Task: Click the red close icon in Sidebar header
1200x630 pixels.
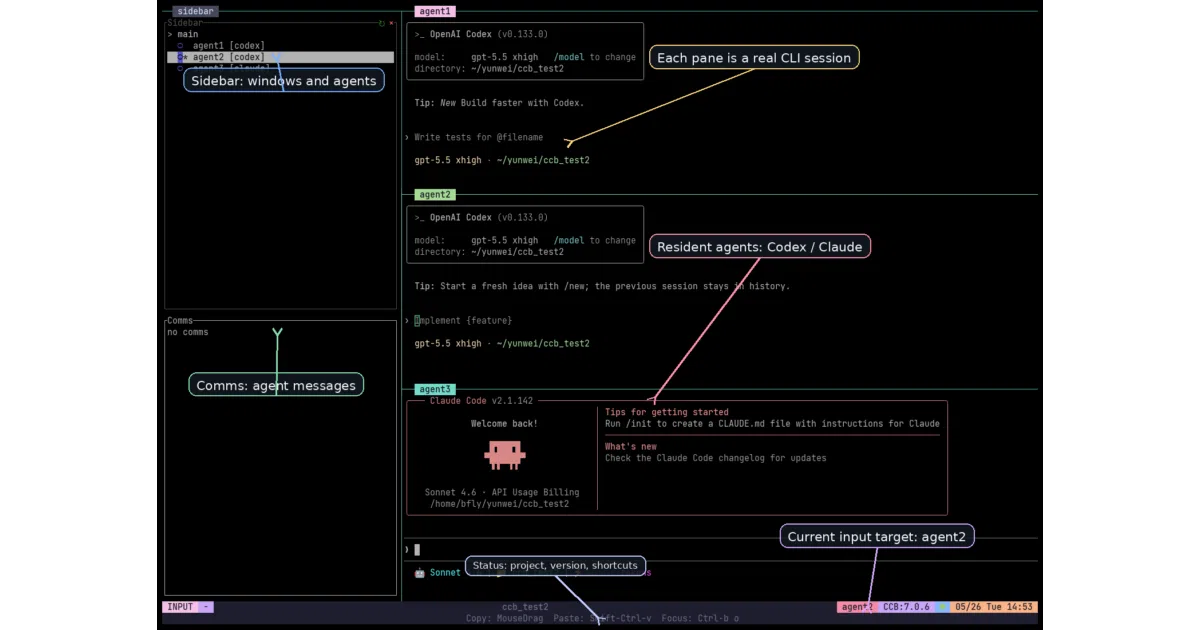Action: tap(391, 22)
